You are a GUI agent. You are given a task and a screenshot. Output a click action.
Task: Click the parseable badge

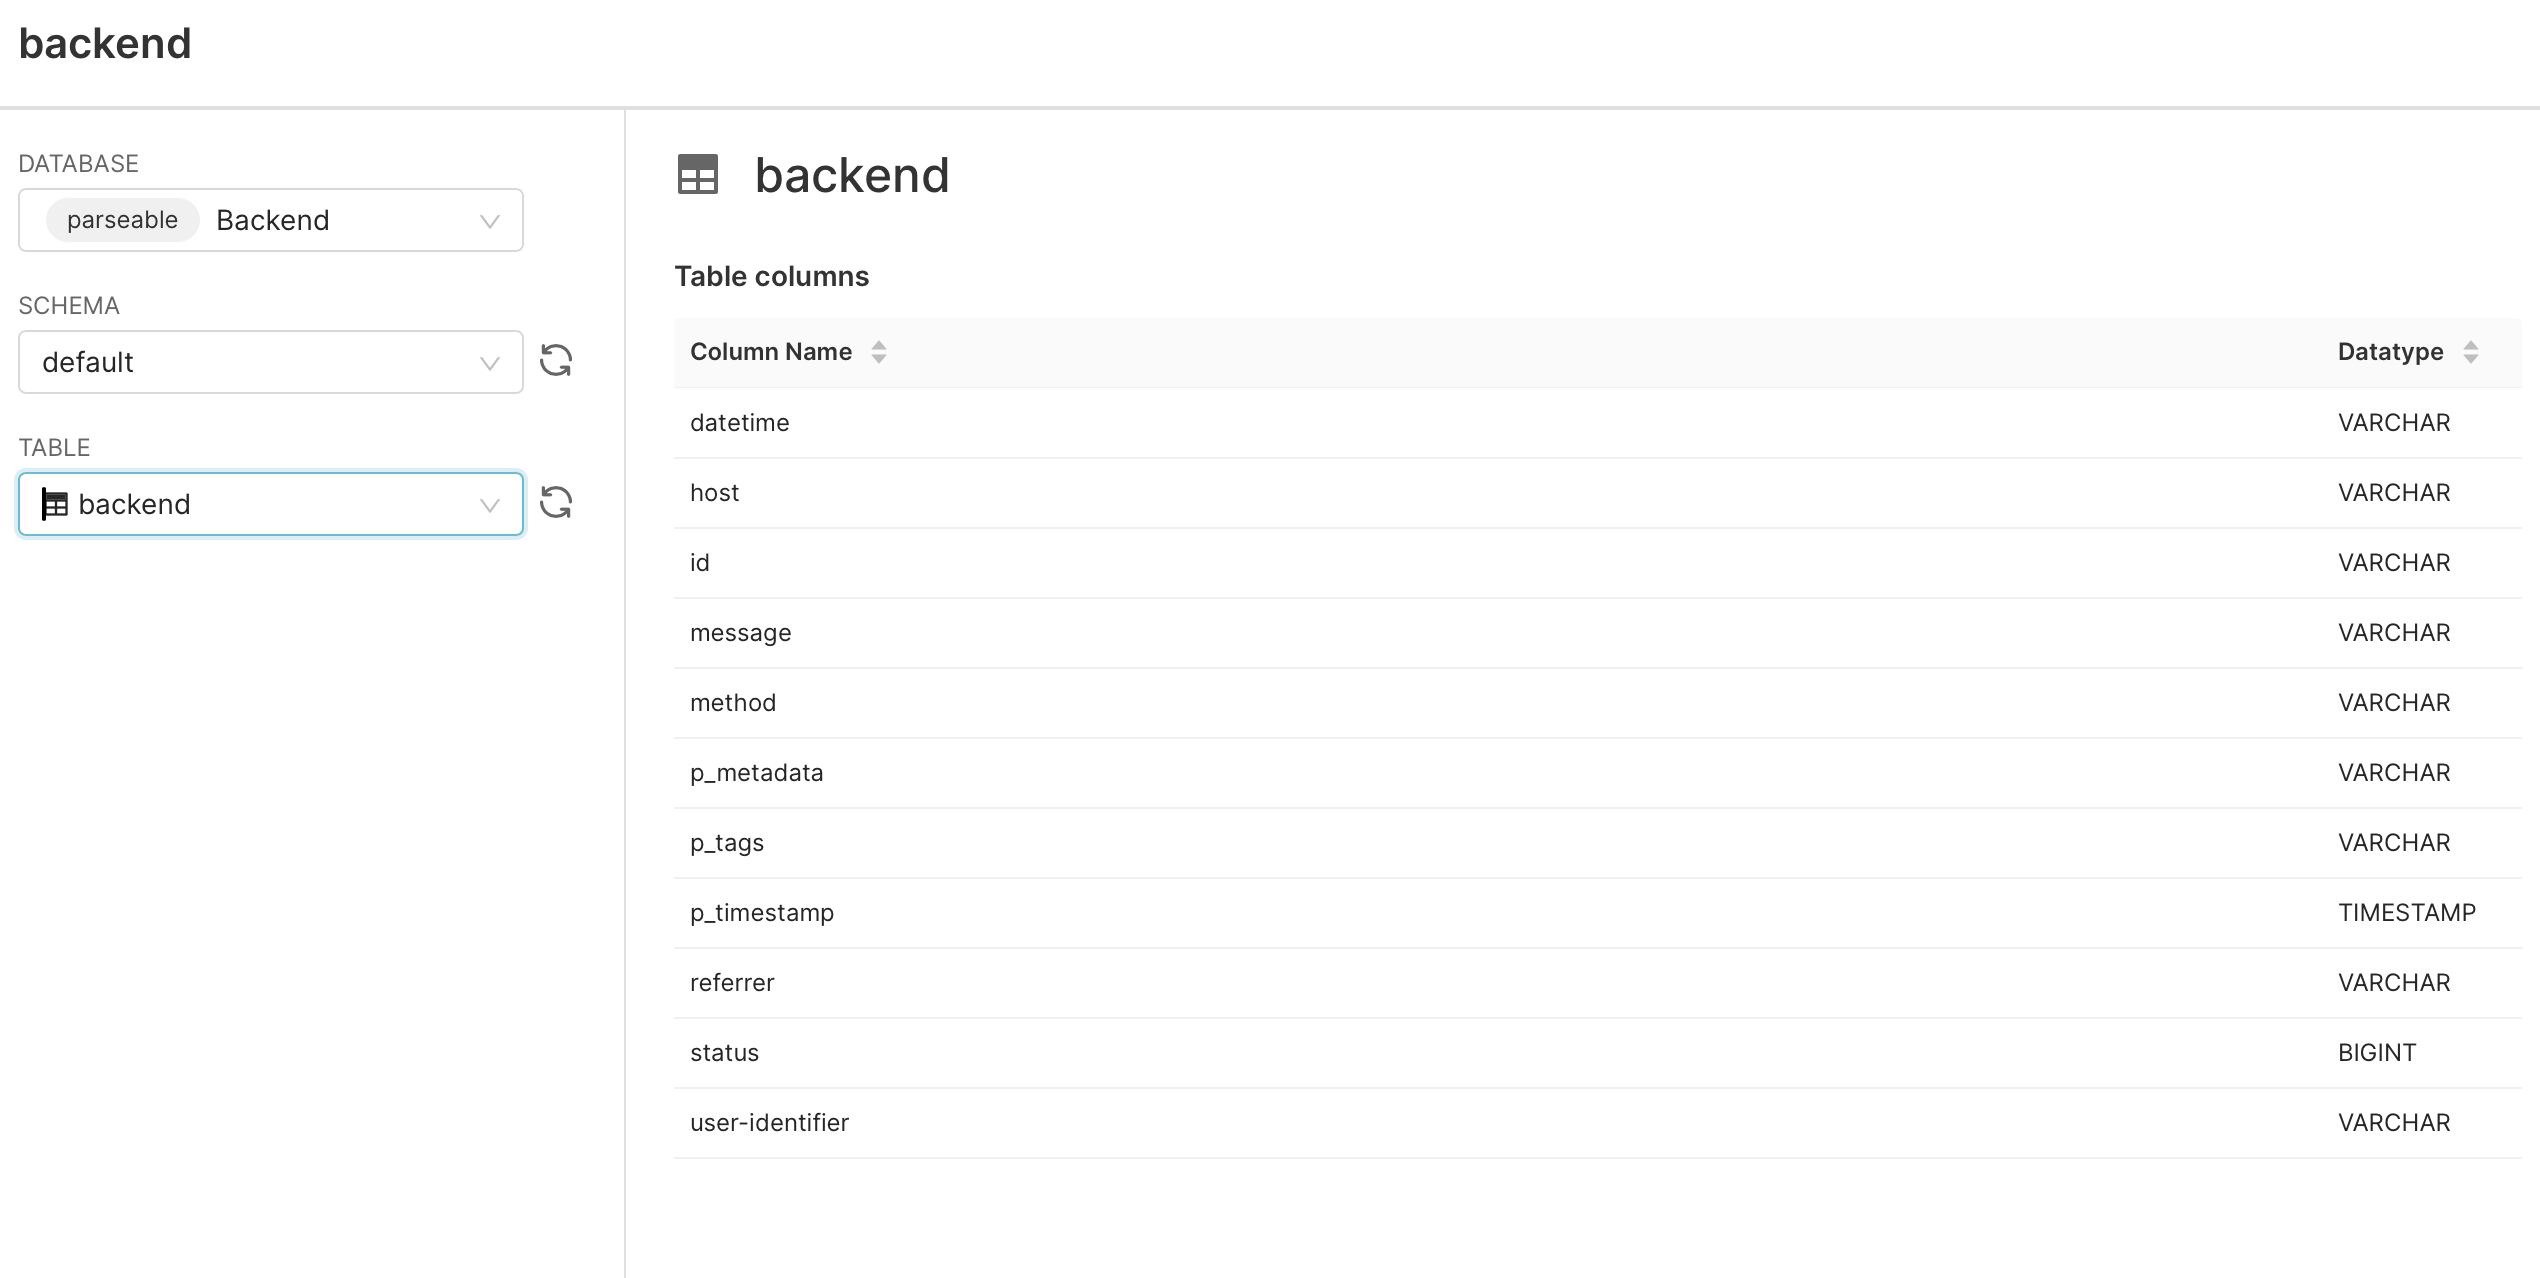click(x=121, y=220)
